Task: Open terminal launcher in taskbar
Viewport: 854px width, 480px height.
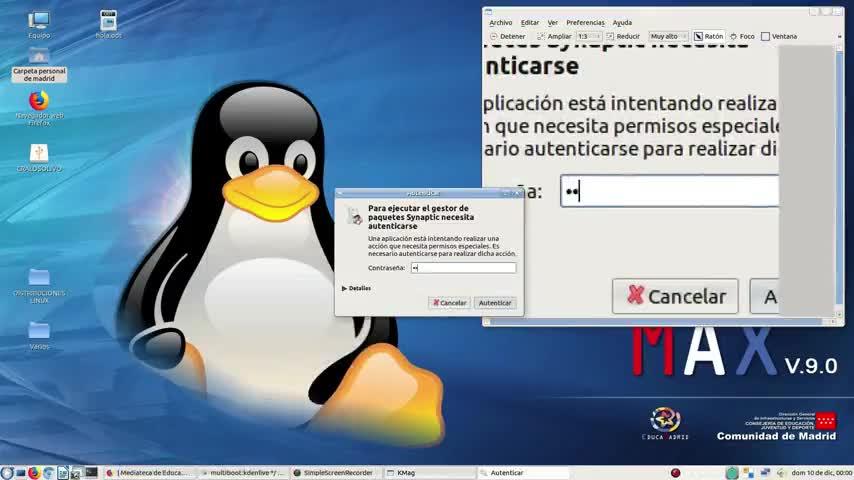Action: click(91, 472)
